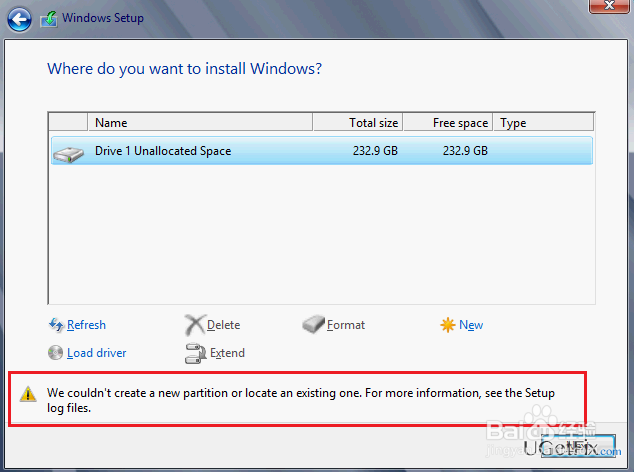Click the Extend partition icon

[x=196, y=353]
